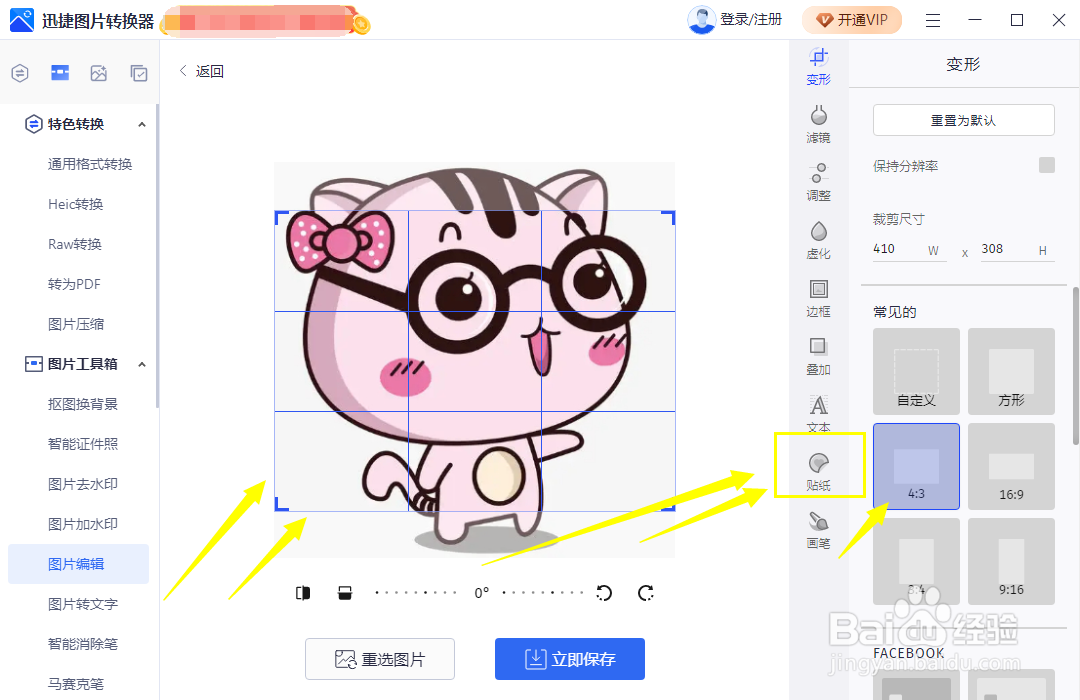Select the 16:9 crop preset
The image size is (1080, 700).
[1011, 466]
